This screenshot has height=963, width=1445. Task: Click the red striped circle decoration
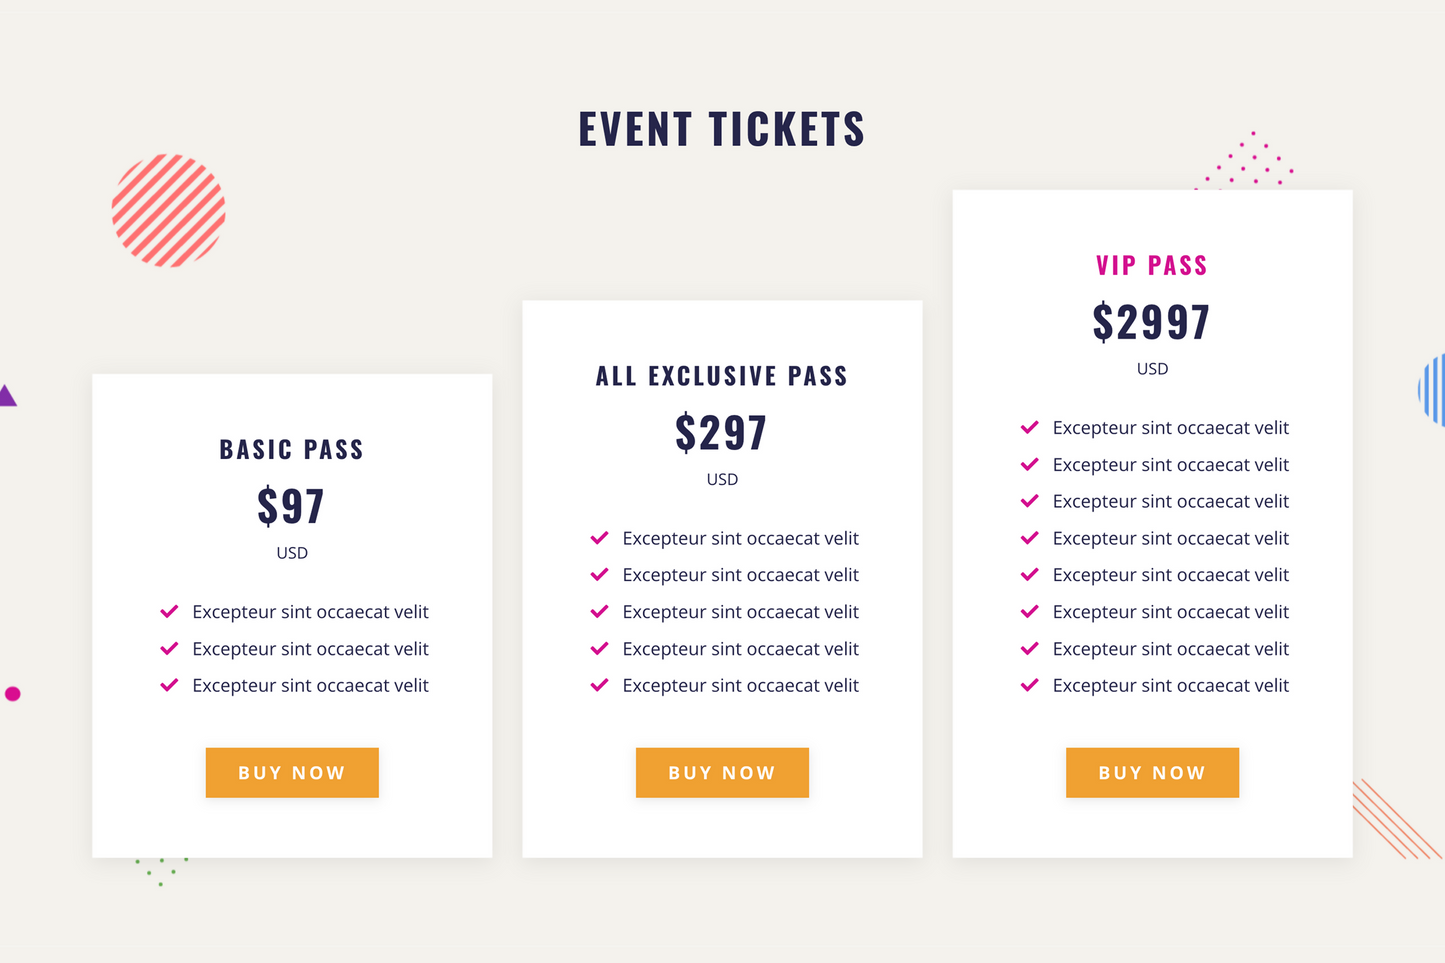coord(168,210)
